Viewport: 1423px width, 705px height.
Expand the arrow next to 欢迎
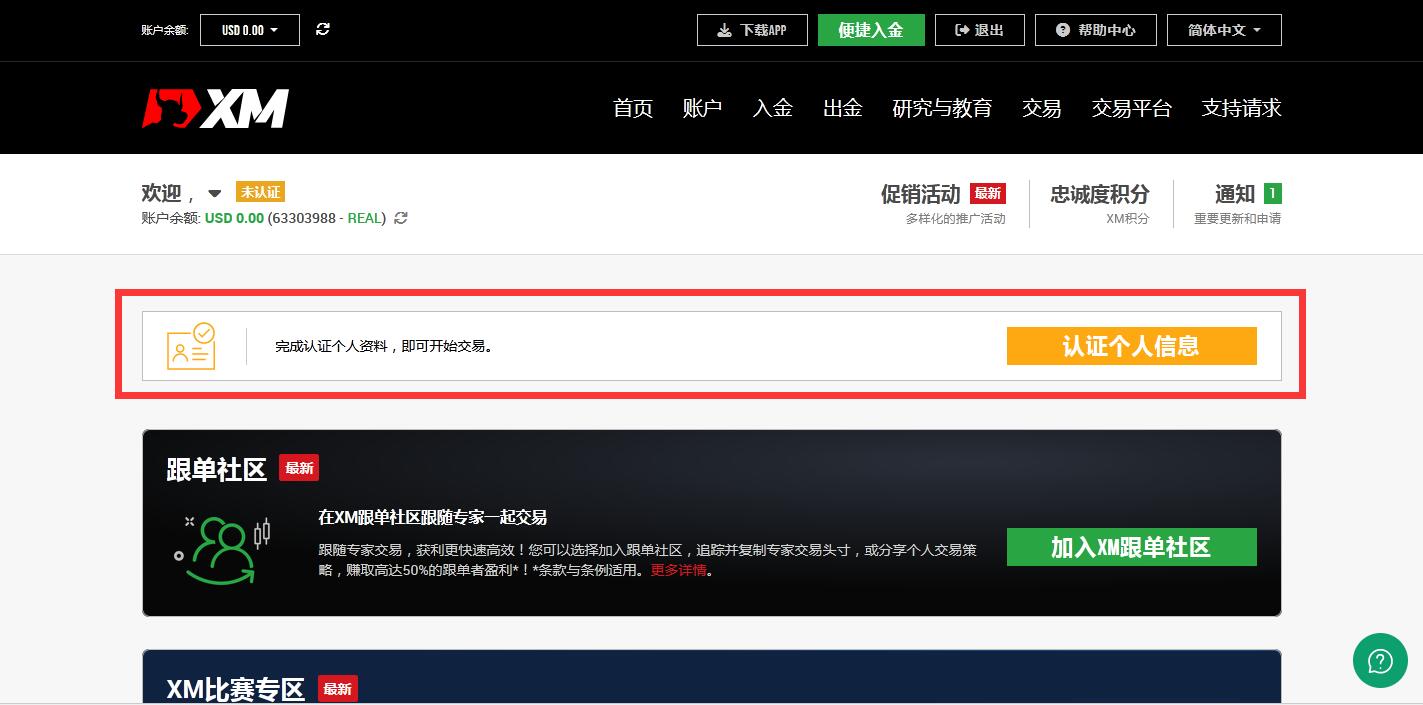214,194
